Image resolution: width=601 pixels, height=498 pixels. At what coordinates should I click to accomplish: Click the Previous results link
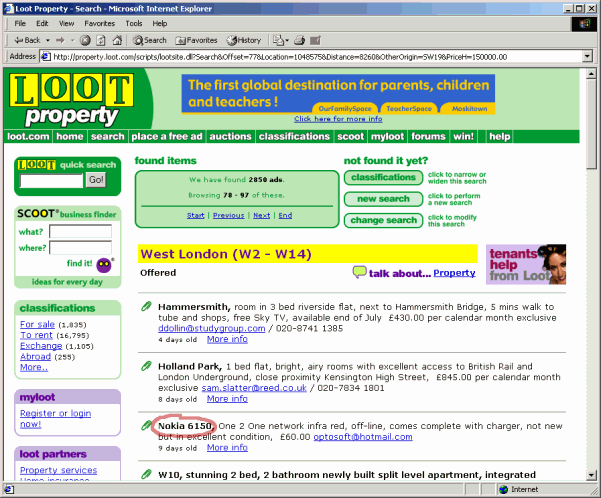(x=229, y=215)
